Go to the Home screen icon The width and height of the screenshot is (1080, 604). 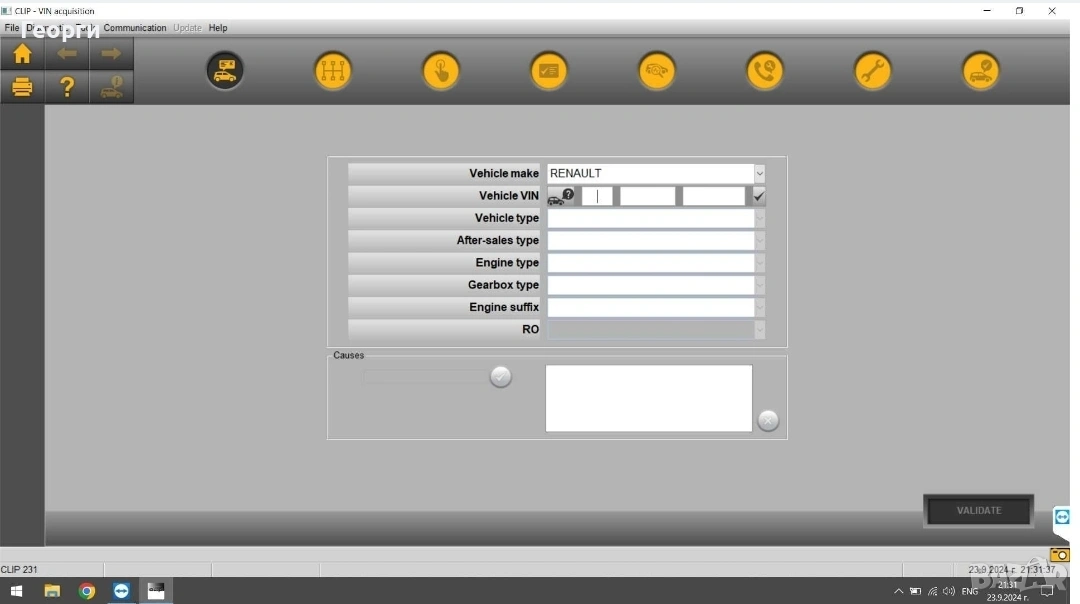(22, 54)
